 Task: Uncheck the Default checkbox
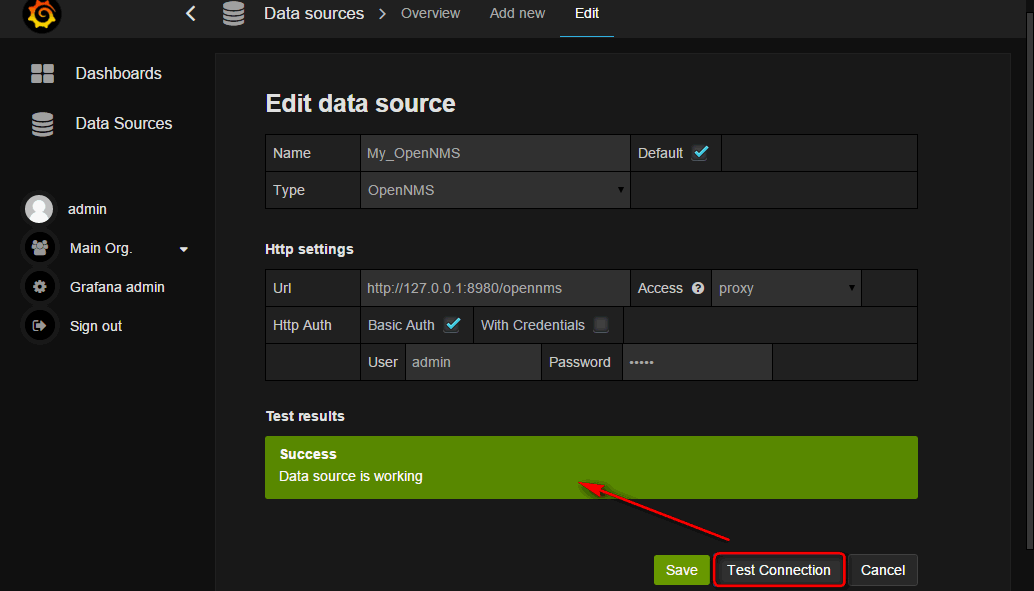[700, 153]
